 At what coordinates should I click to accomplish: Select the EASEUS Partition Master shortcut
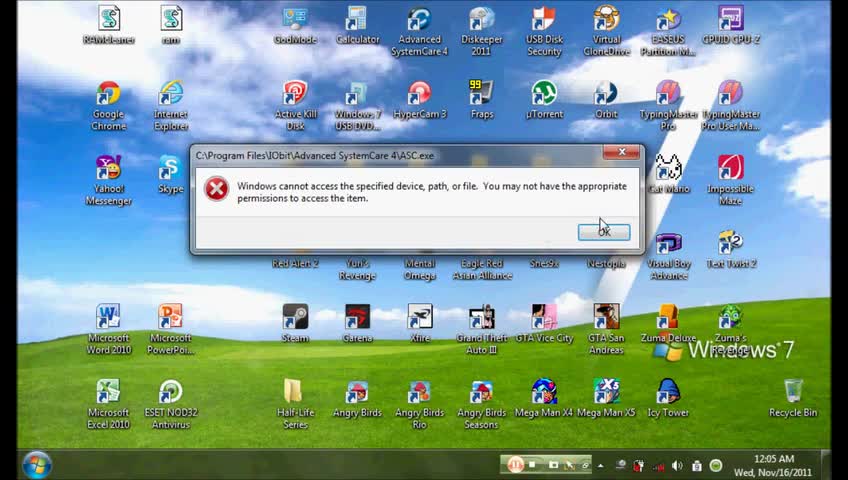point(668,31)
